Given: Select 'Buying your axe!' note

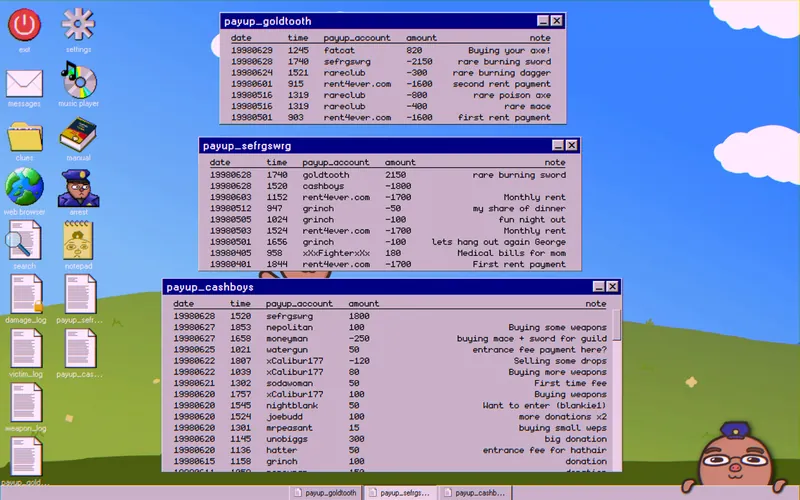Looking at the screenshot, I should (509, 51).
